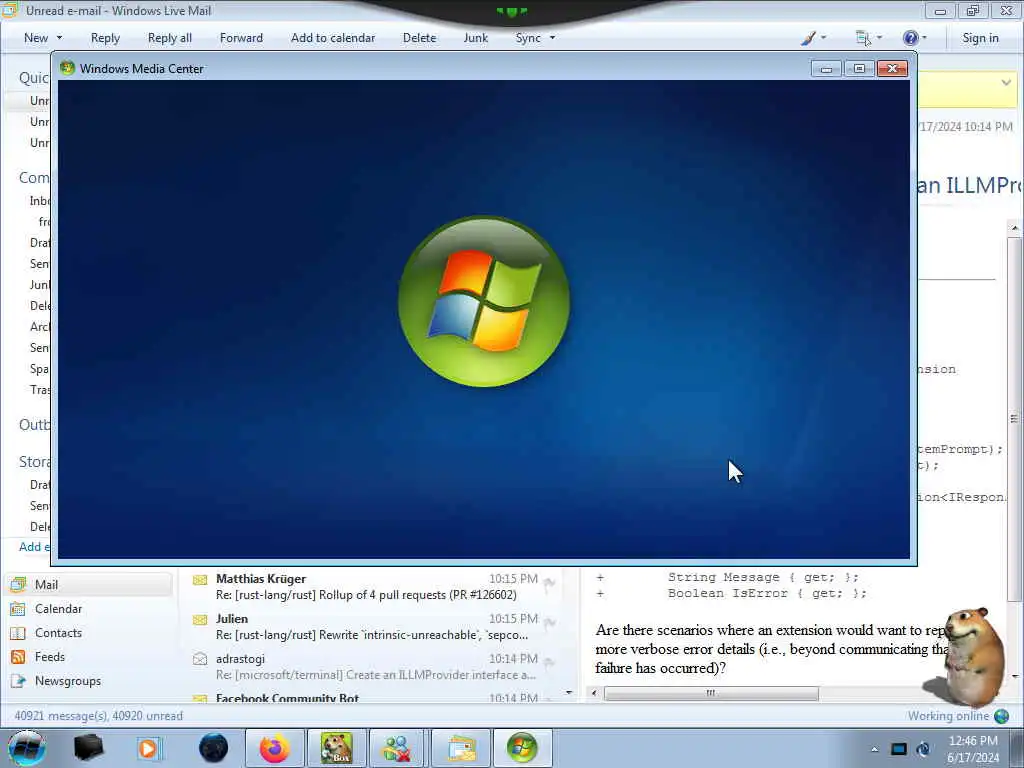
Task: Click the envelope icon beside Julien
Action: [200, 620]
